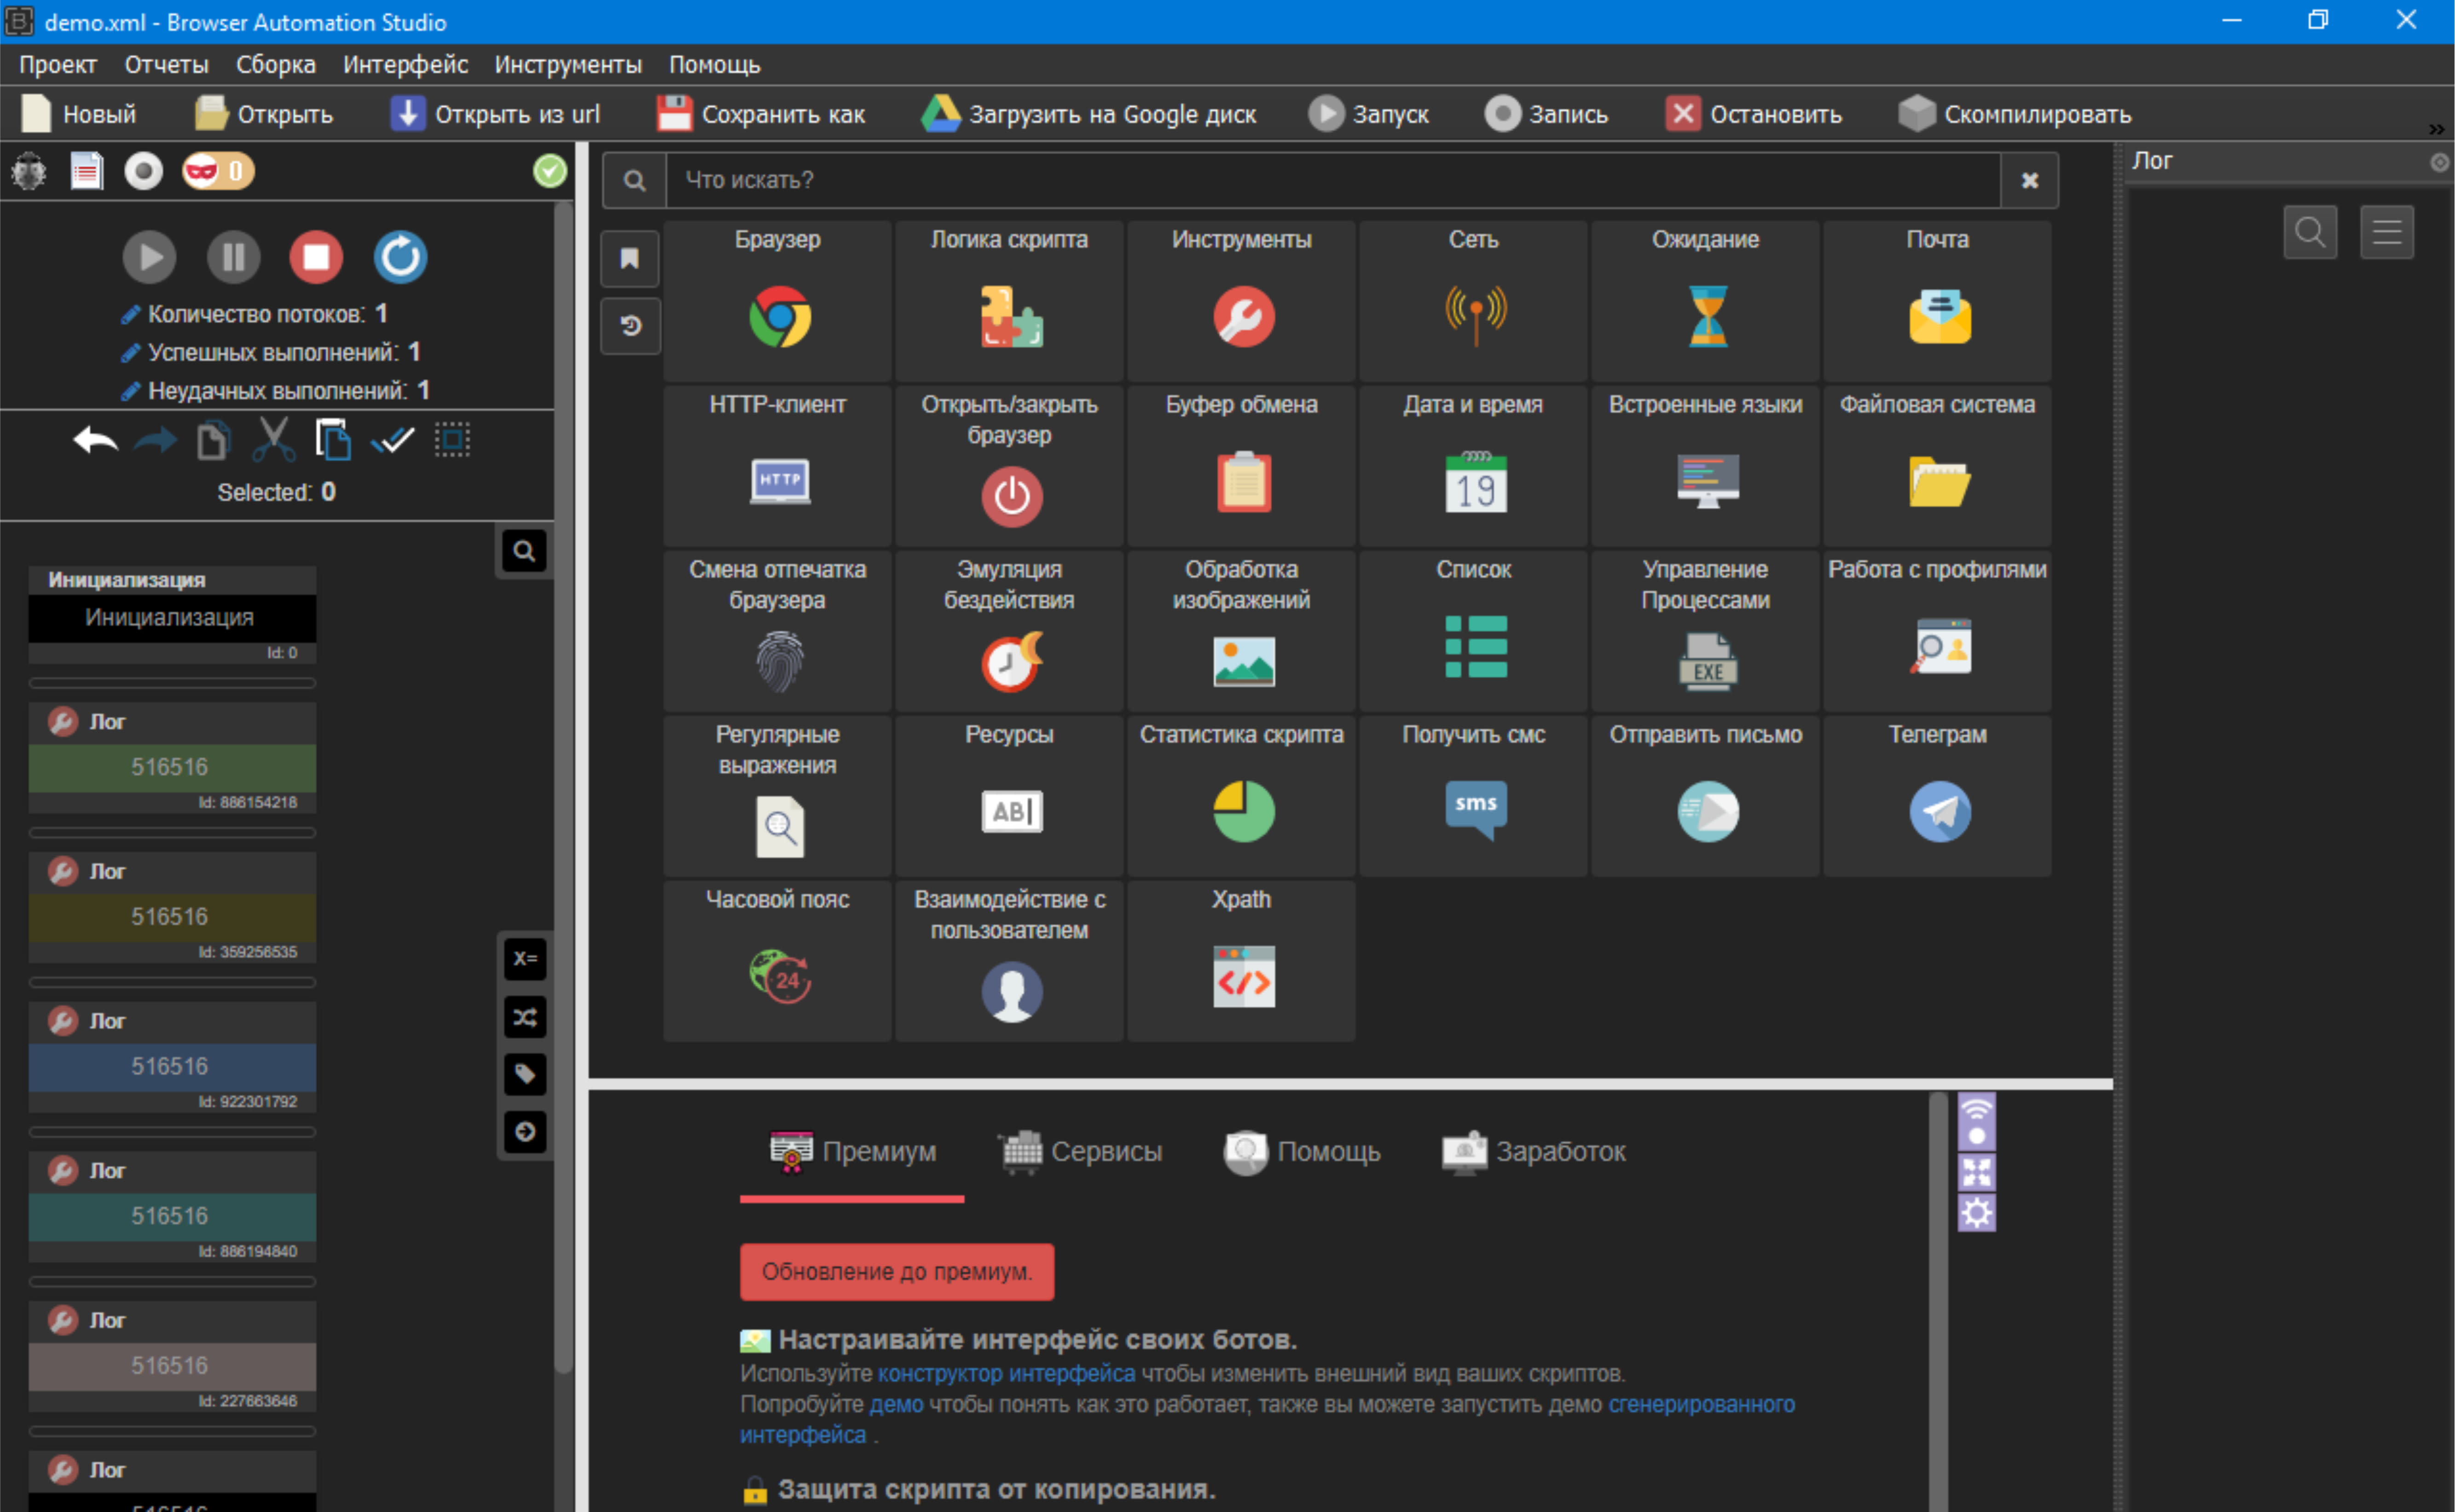This screenshot has height=1512, width=2455.
Task: Open the Инструменты menu
Action: (x=567, y=65)
